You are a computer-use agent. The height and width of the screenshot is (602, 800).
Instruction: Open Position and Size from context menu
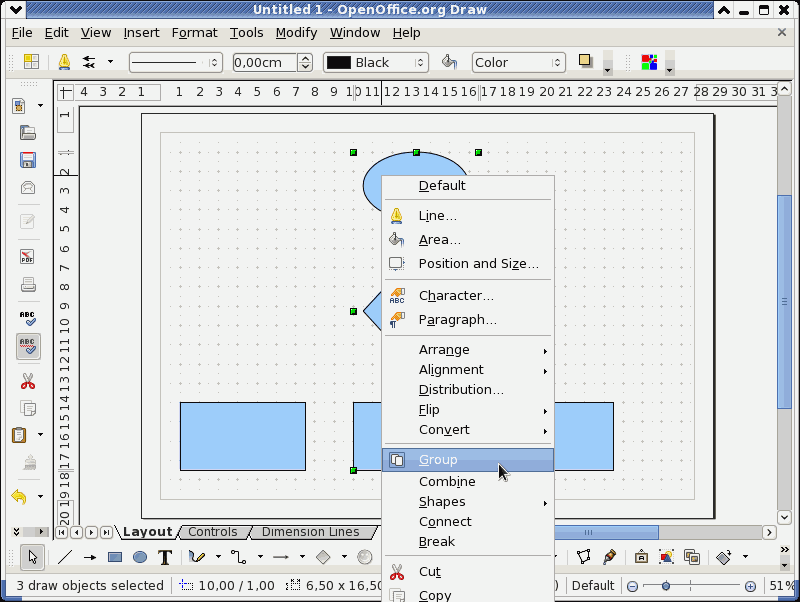[468, 264]
